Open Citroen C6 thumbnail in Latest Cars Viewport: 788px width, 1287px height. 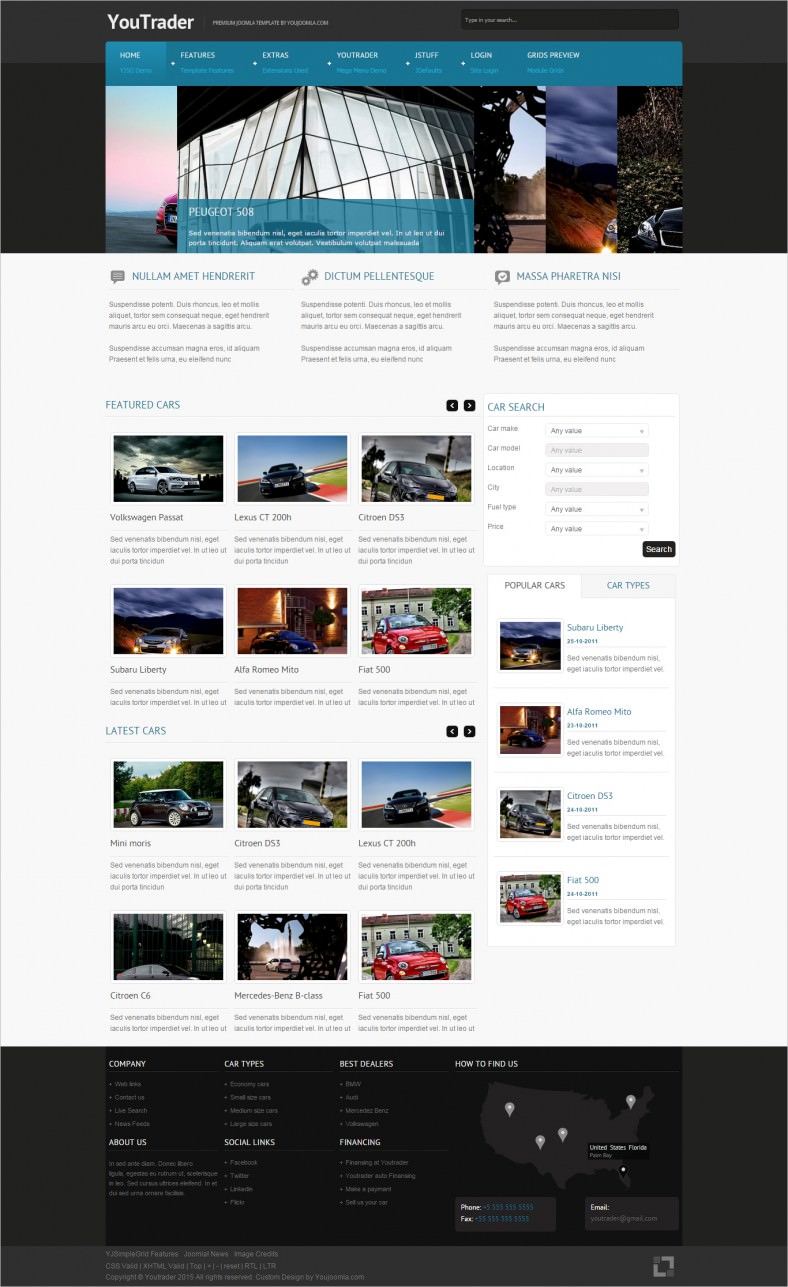click(x=168, y=946)
